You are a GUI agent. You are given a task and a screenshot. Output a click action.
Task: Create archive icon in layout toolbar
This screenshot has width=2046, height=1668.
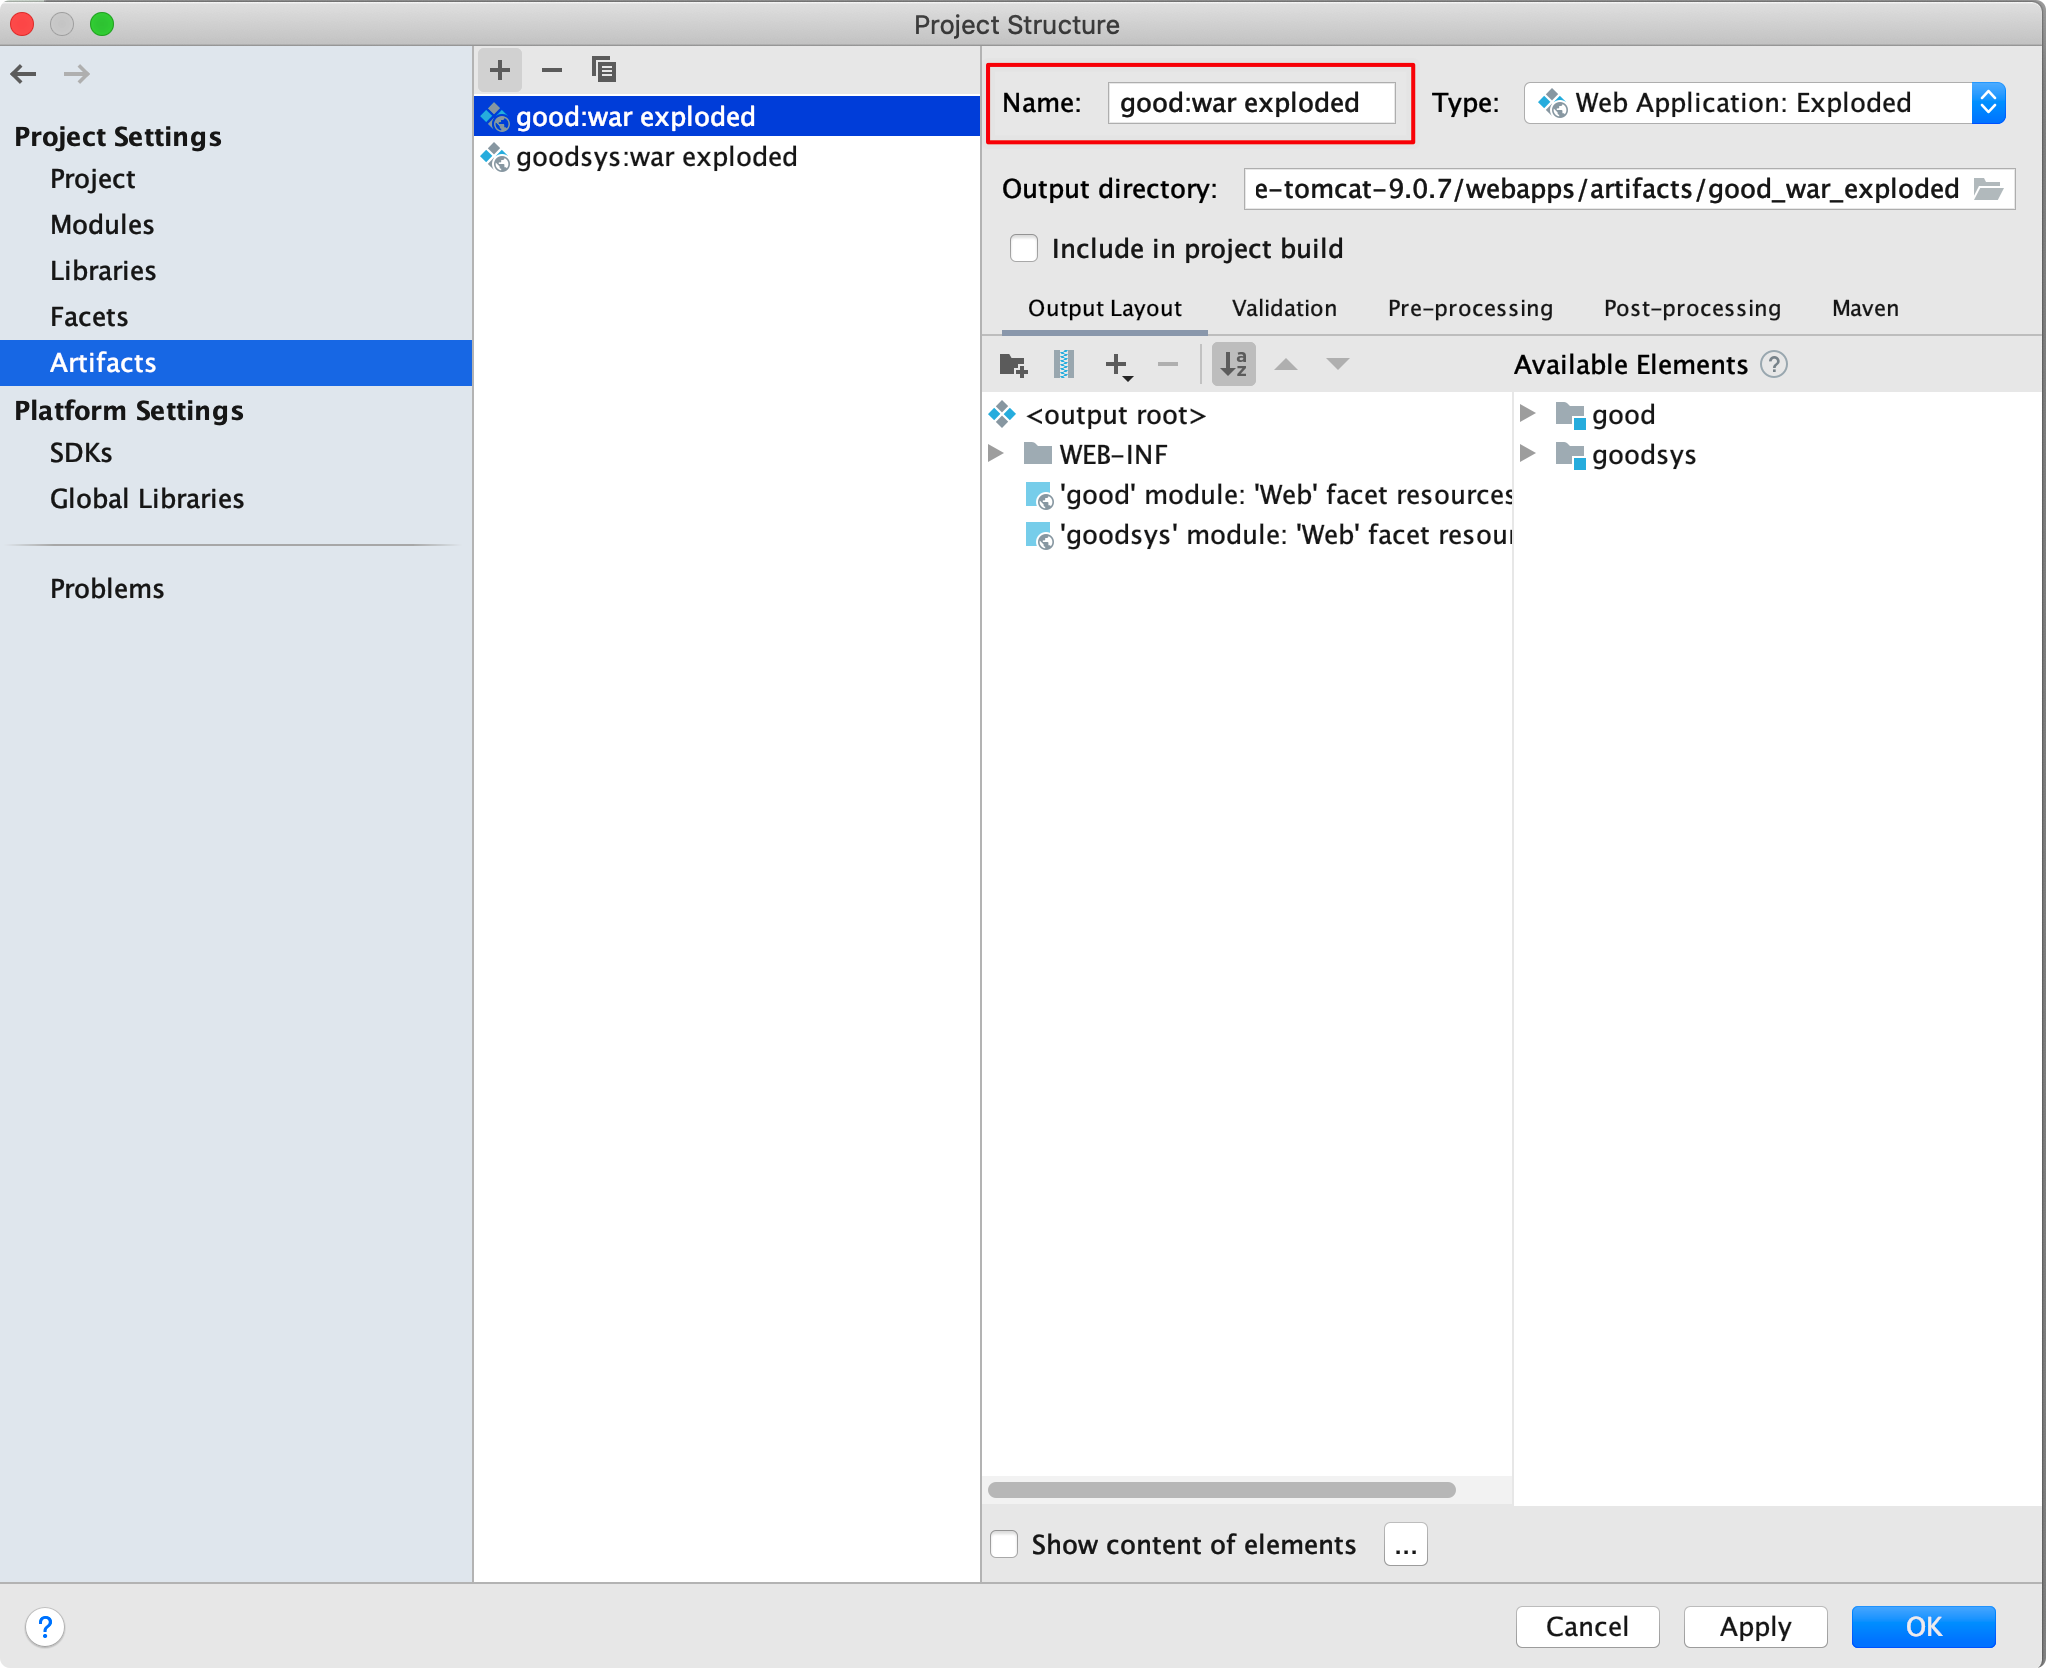[x=1064, y=365]
